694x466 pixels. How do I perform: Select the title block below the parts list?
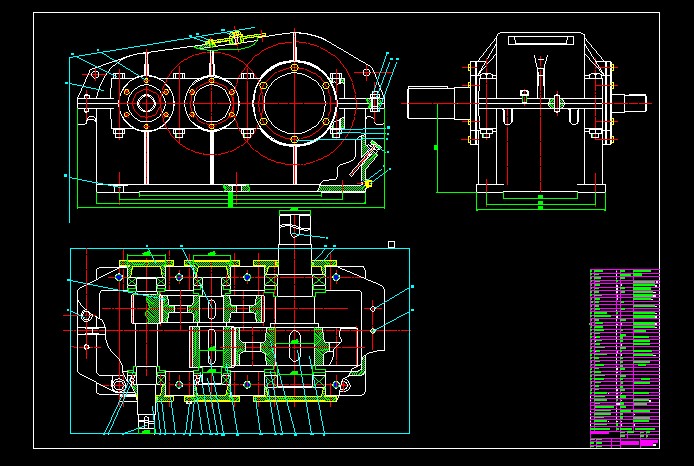(625, 439)
